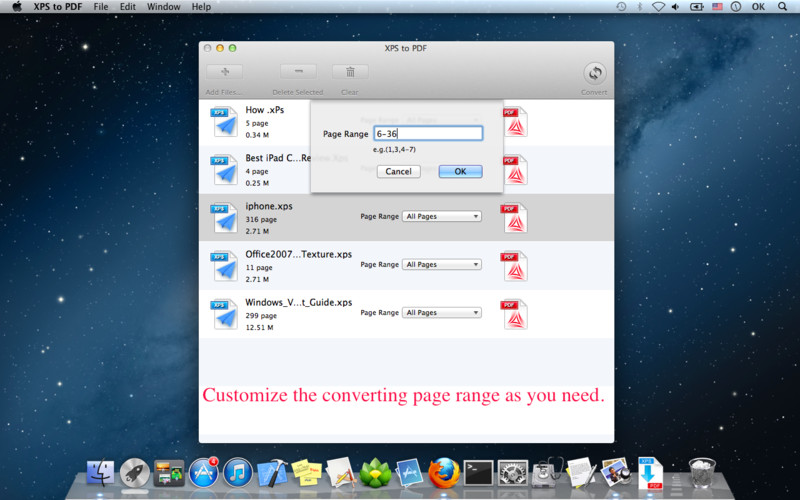Open Finder from the dock
Image resolution: width=800 pixels, height=500 pixels.
(101, 472)
